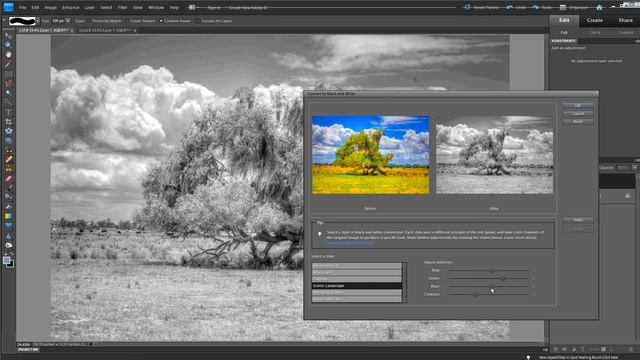Click the Sign In link
This screenshot has width=640, height=360.
[214, 7]
